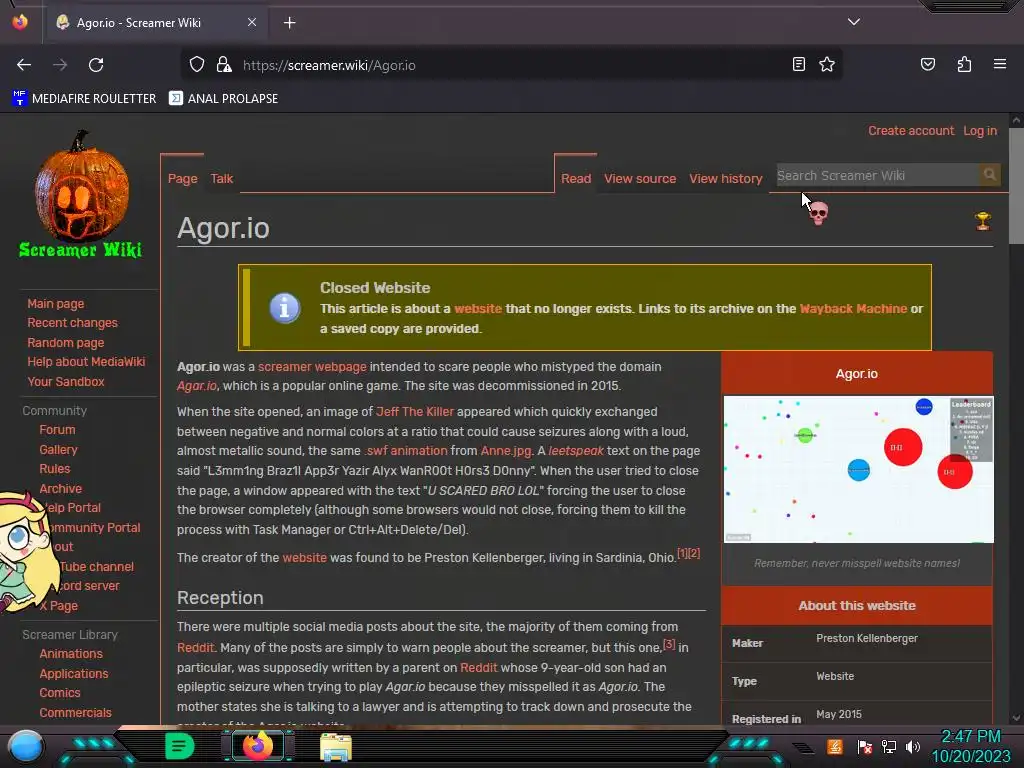This screenshot has width=1024, height=768.
Task: Open the extensions puzzle icon
Action: [964, 65]
